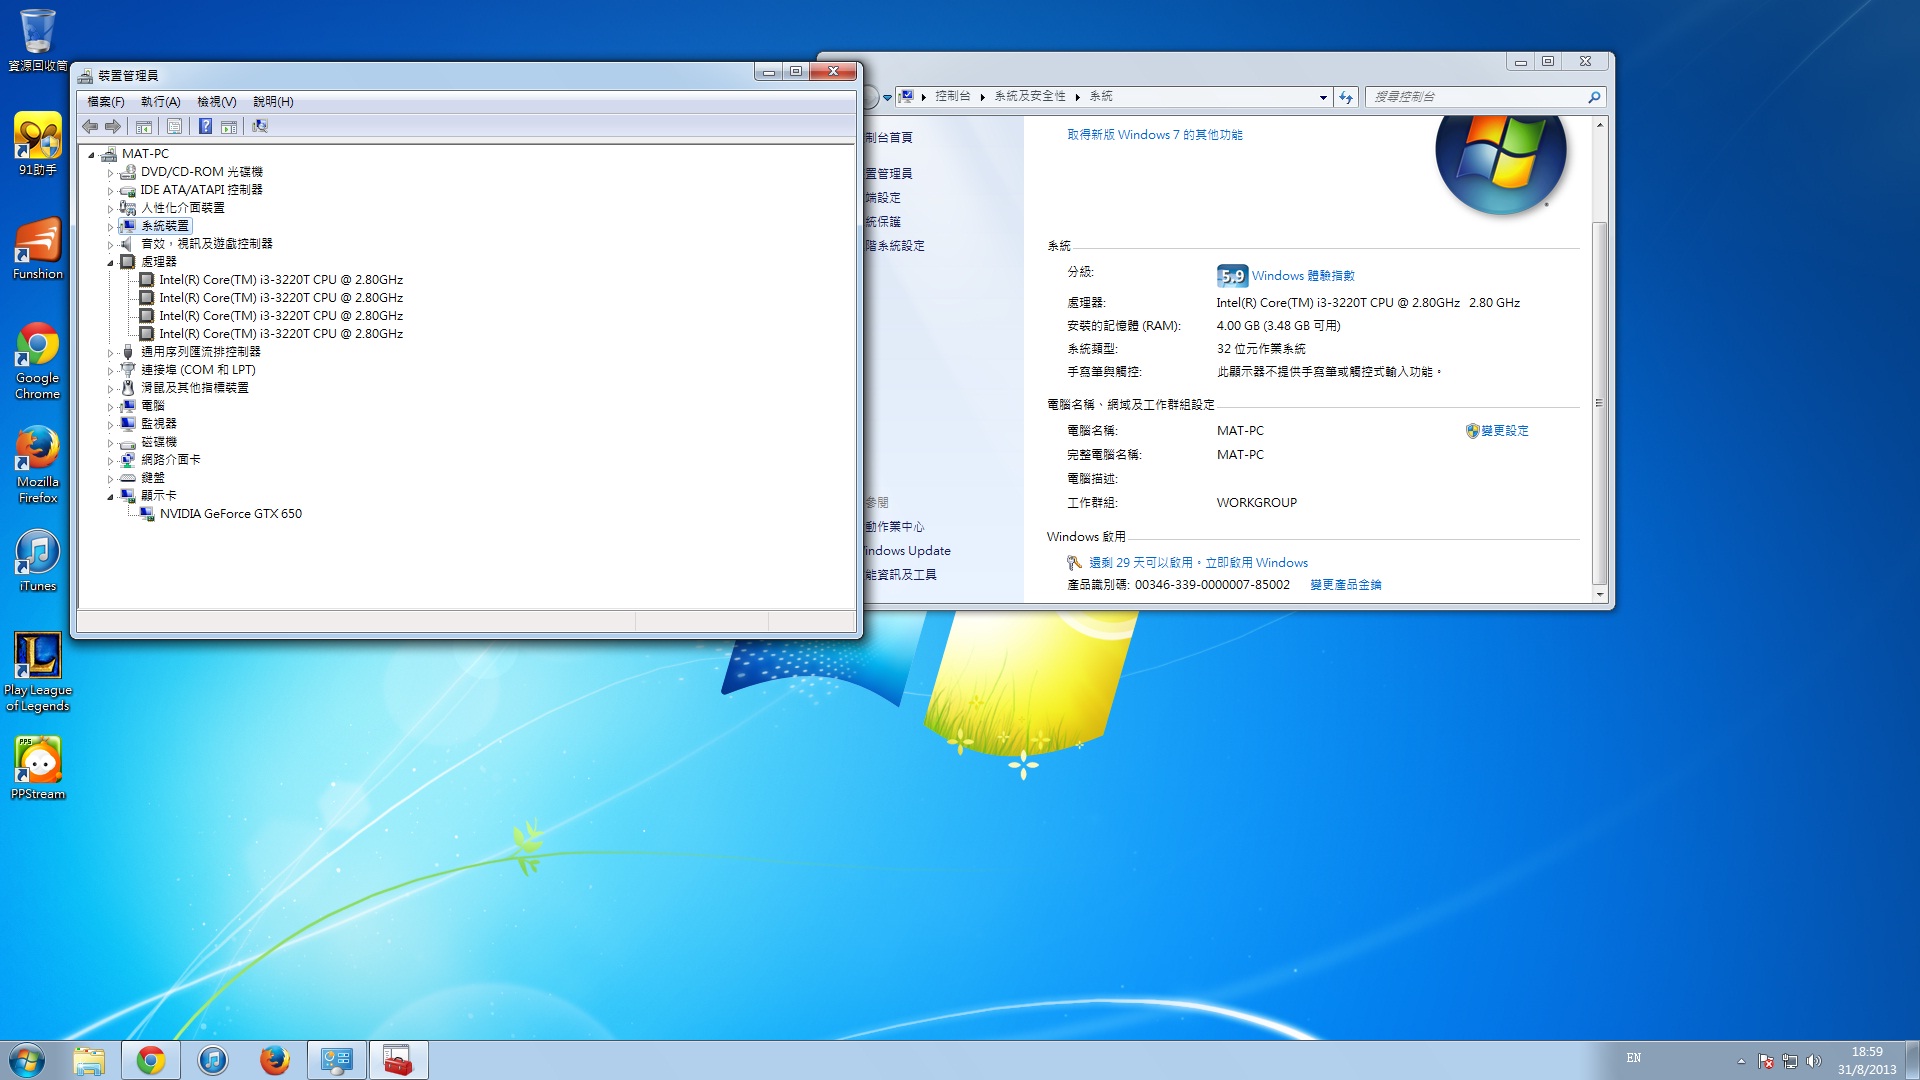Select 鍵盤 tree item

tap(152, 478)
